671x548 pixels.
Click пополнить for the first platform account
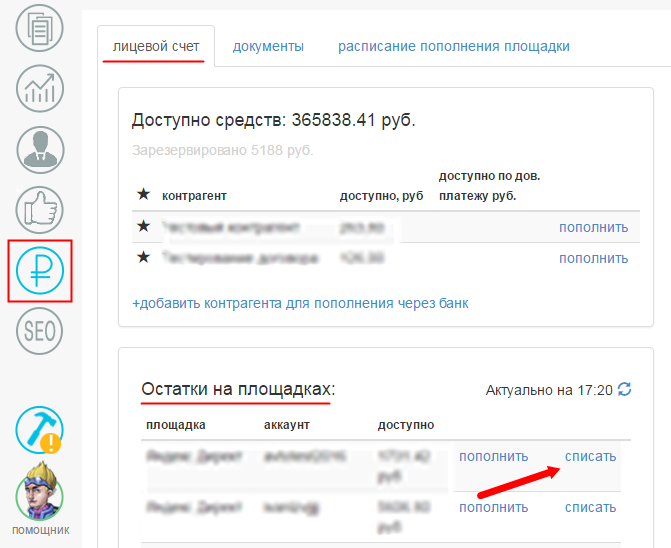click(x=493, y=456)
